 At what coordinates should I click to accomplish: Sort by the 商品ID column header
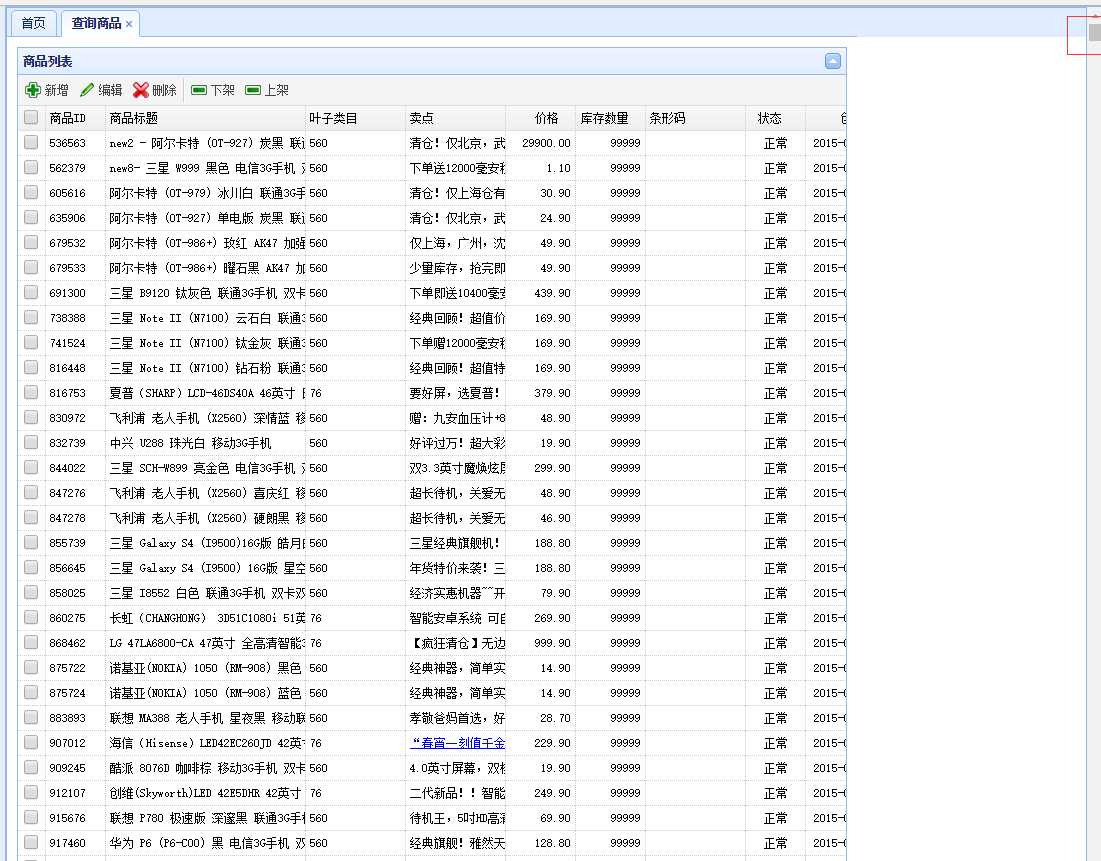click(x=75, y=118)
